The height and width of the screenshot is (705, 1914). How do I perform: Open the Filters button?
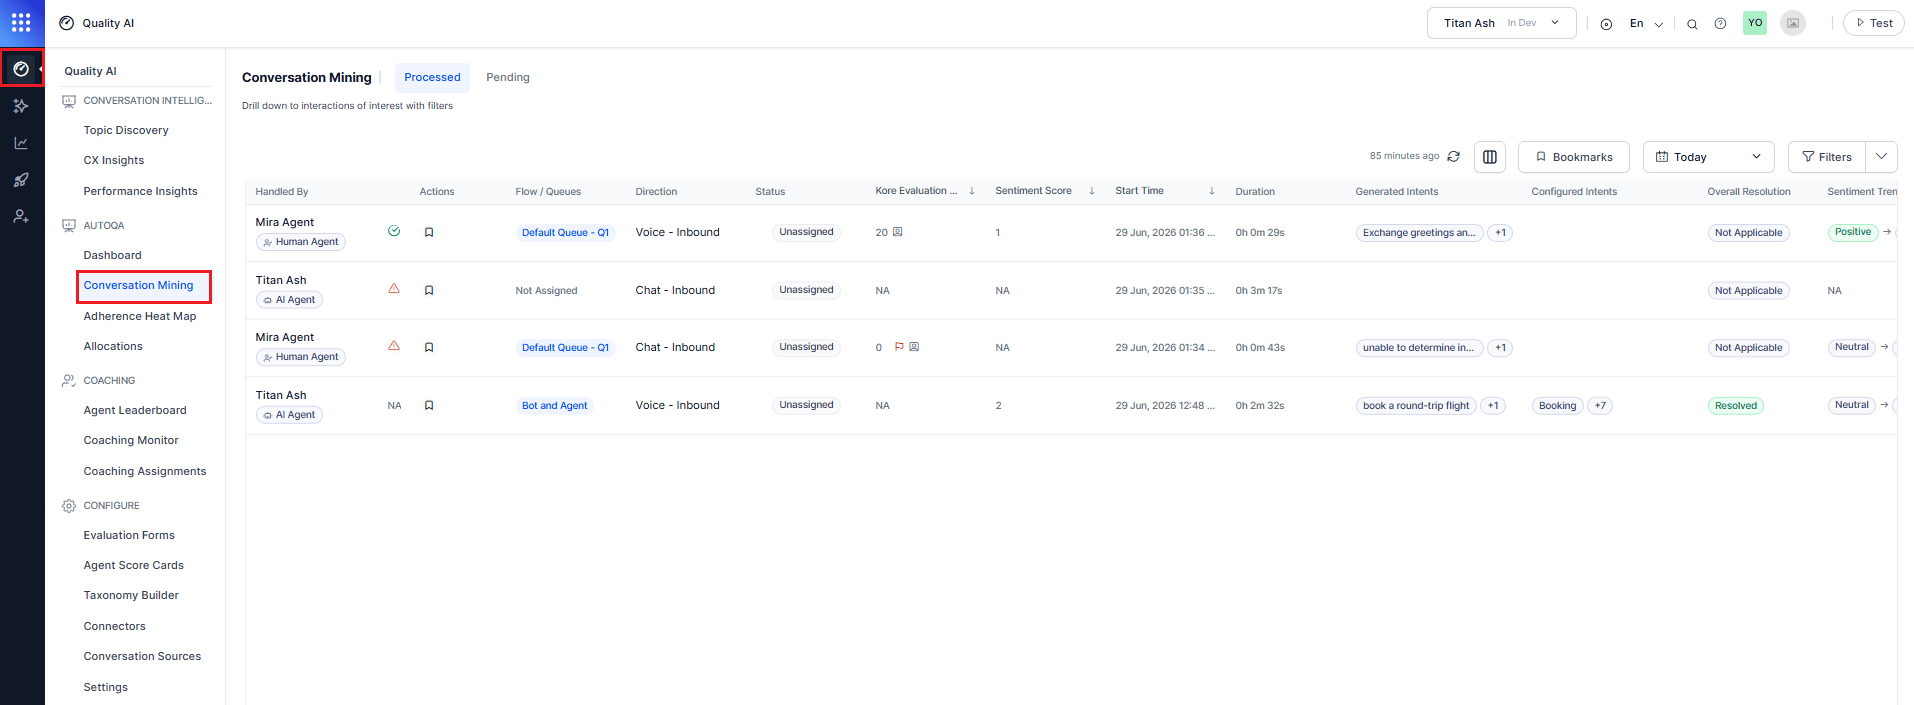click(1827, 157)
